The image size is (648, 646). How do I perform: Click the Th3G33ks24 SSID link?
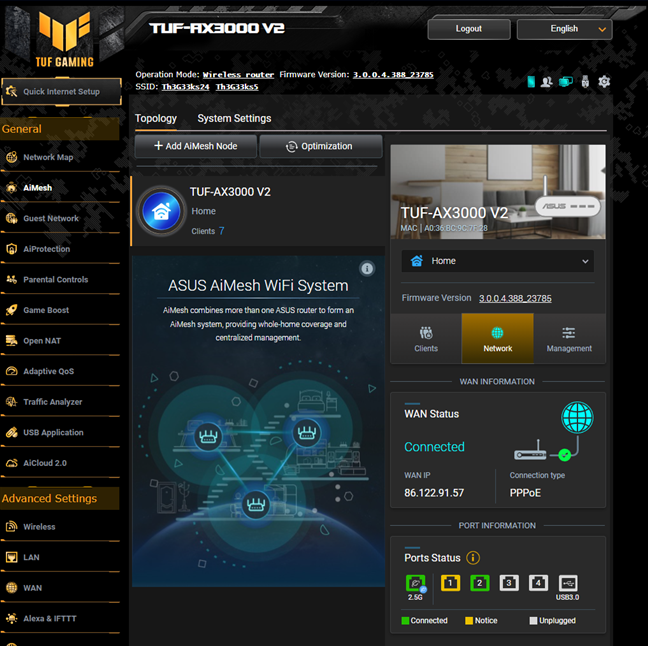(185, 87)
